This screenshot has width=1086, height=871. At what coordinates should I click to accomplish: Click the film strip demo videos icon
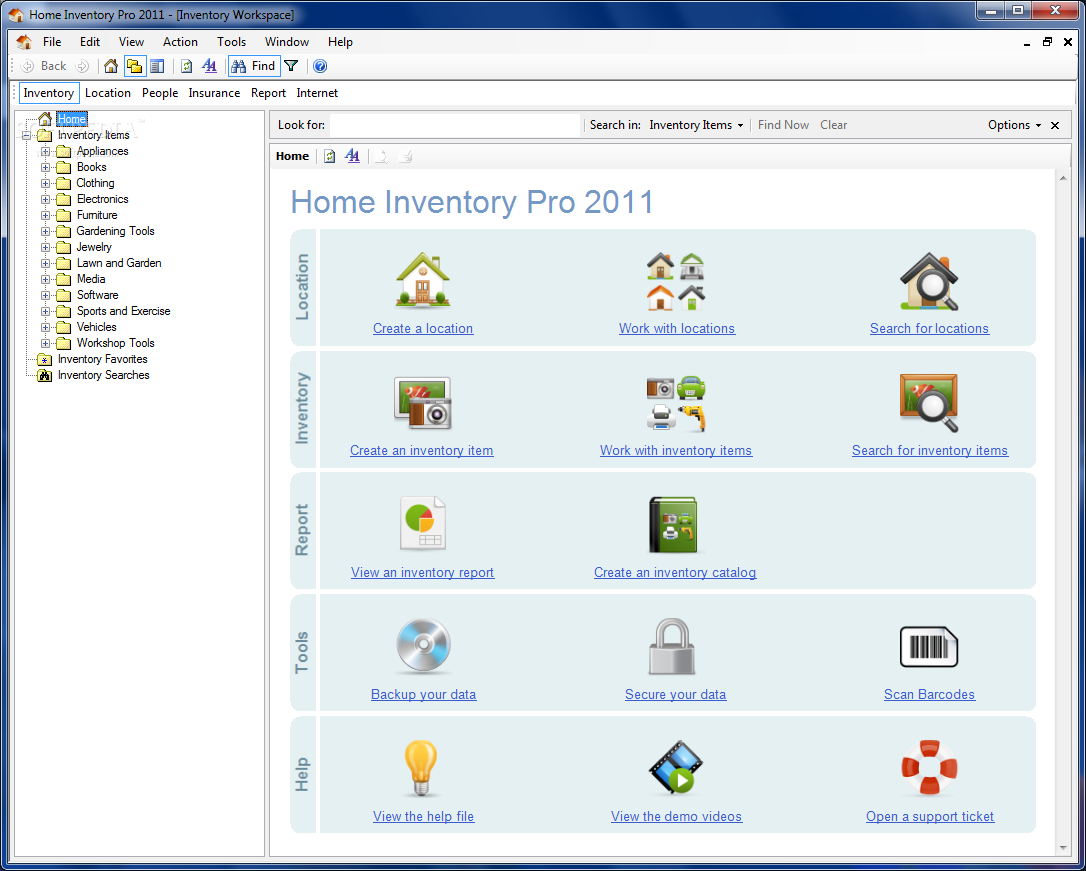coord(676,768)
